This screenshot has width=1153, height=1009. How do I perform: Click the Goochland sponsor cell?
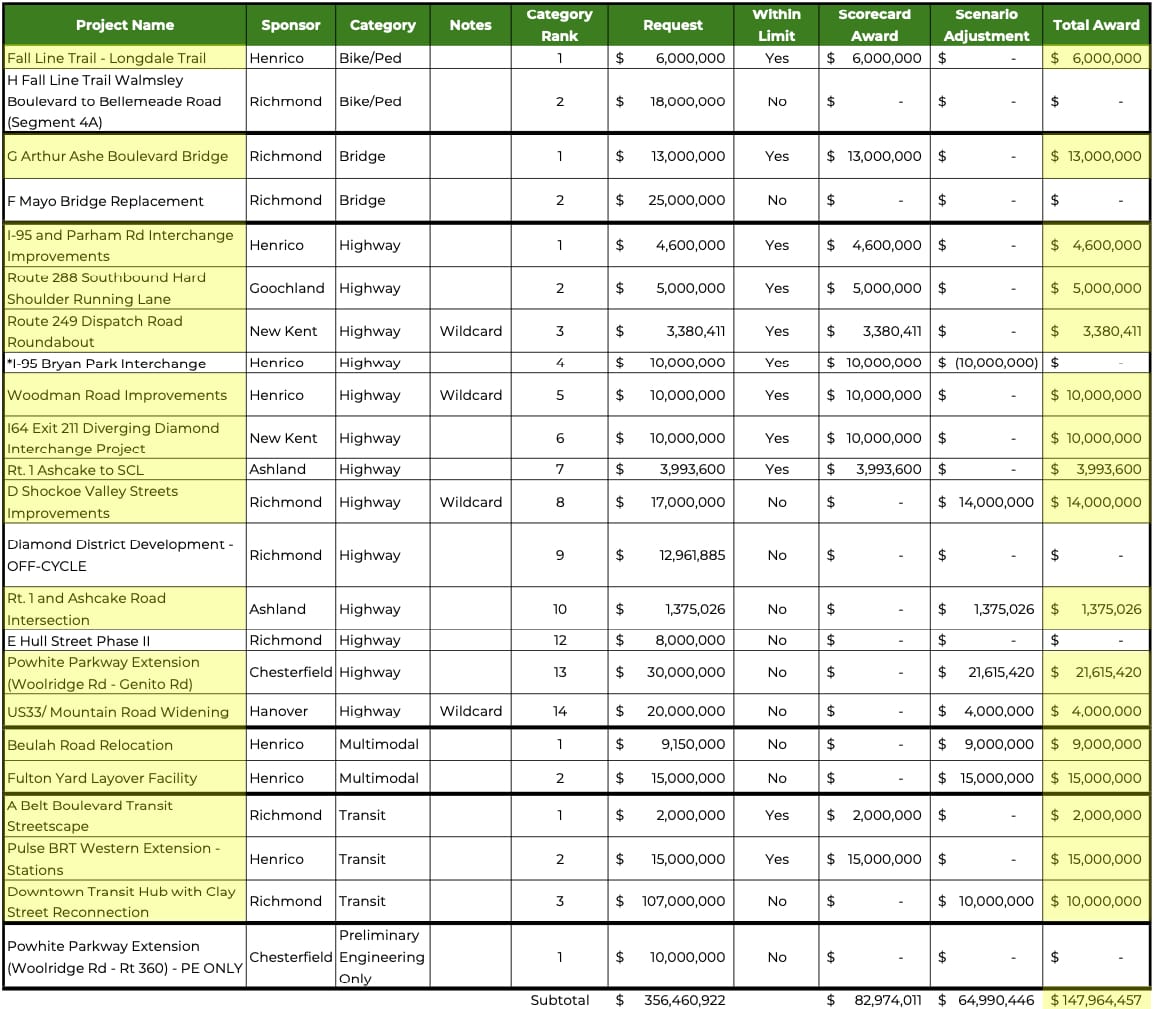point(287,288)
